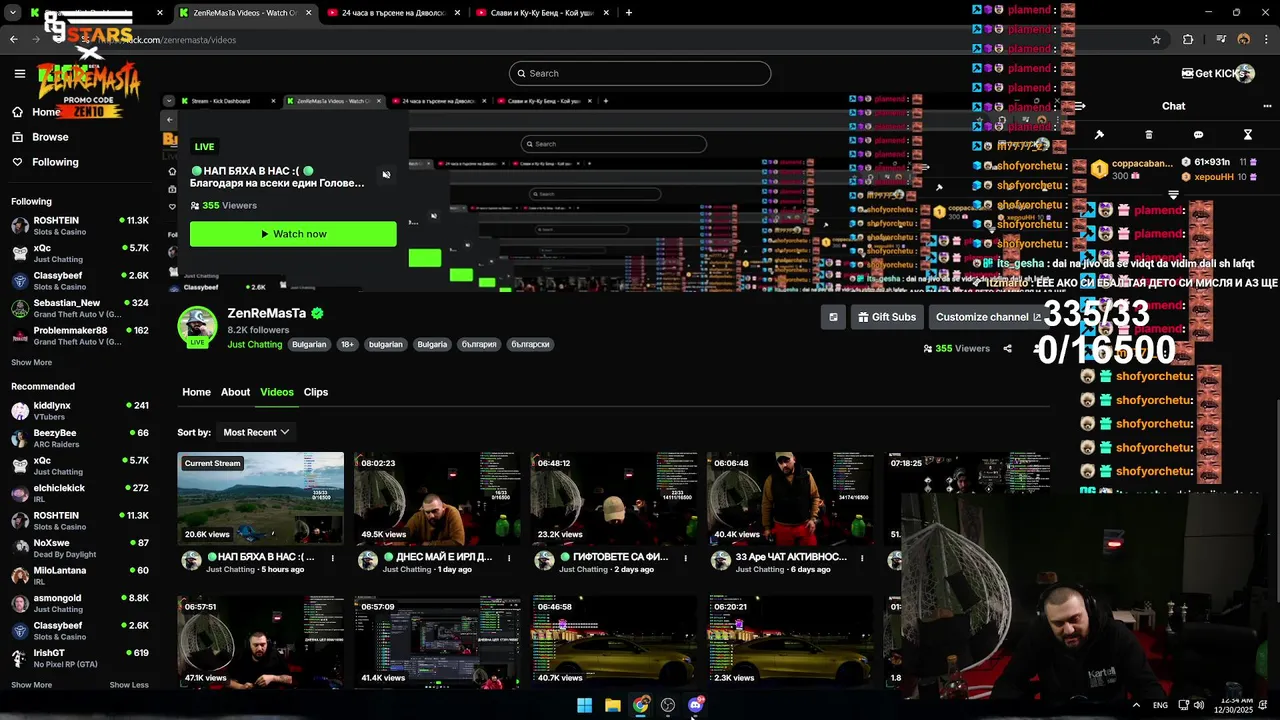Click Customize channel link
1280x720 pixels.
click(988, 317)
